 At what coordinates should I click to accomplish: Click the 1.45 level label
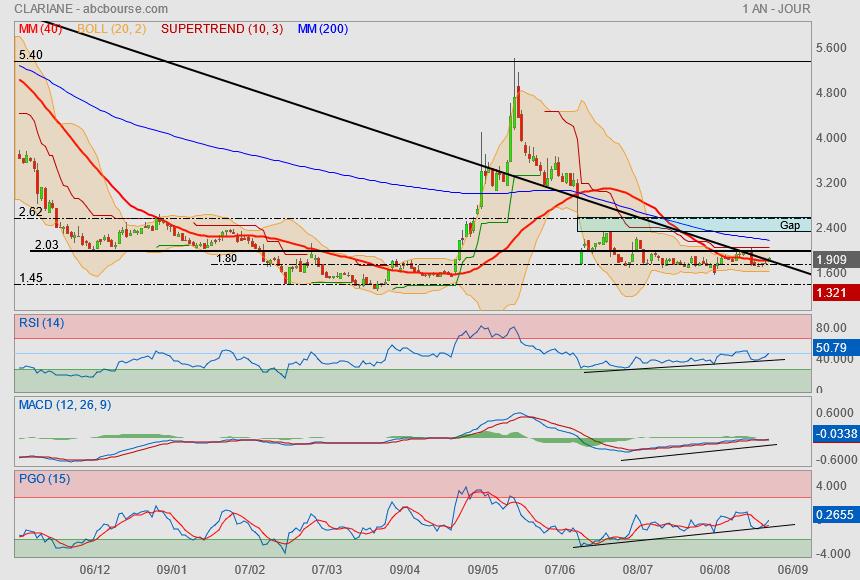click(x=31, y=278)
